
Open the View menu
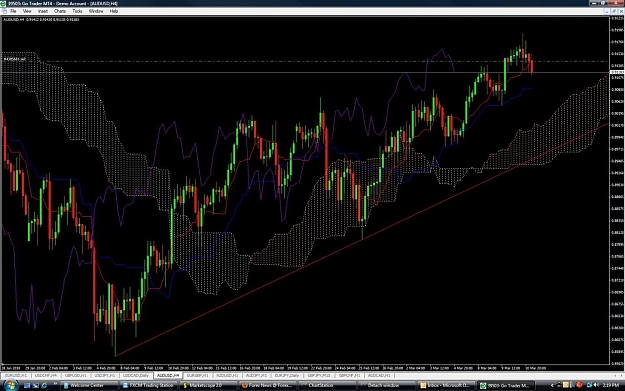pyautogui.click(x=27, y=11)
